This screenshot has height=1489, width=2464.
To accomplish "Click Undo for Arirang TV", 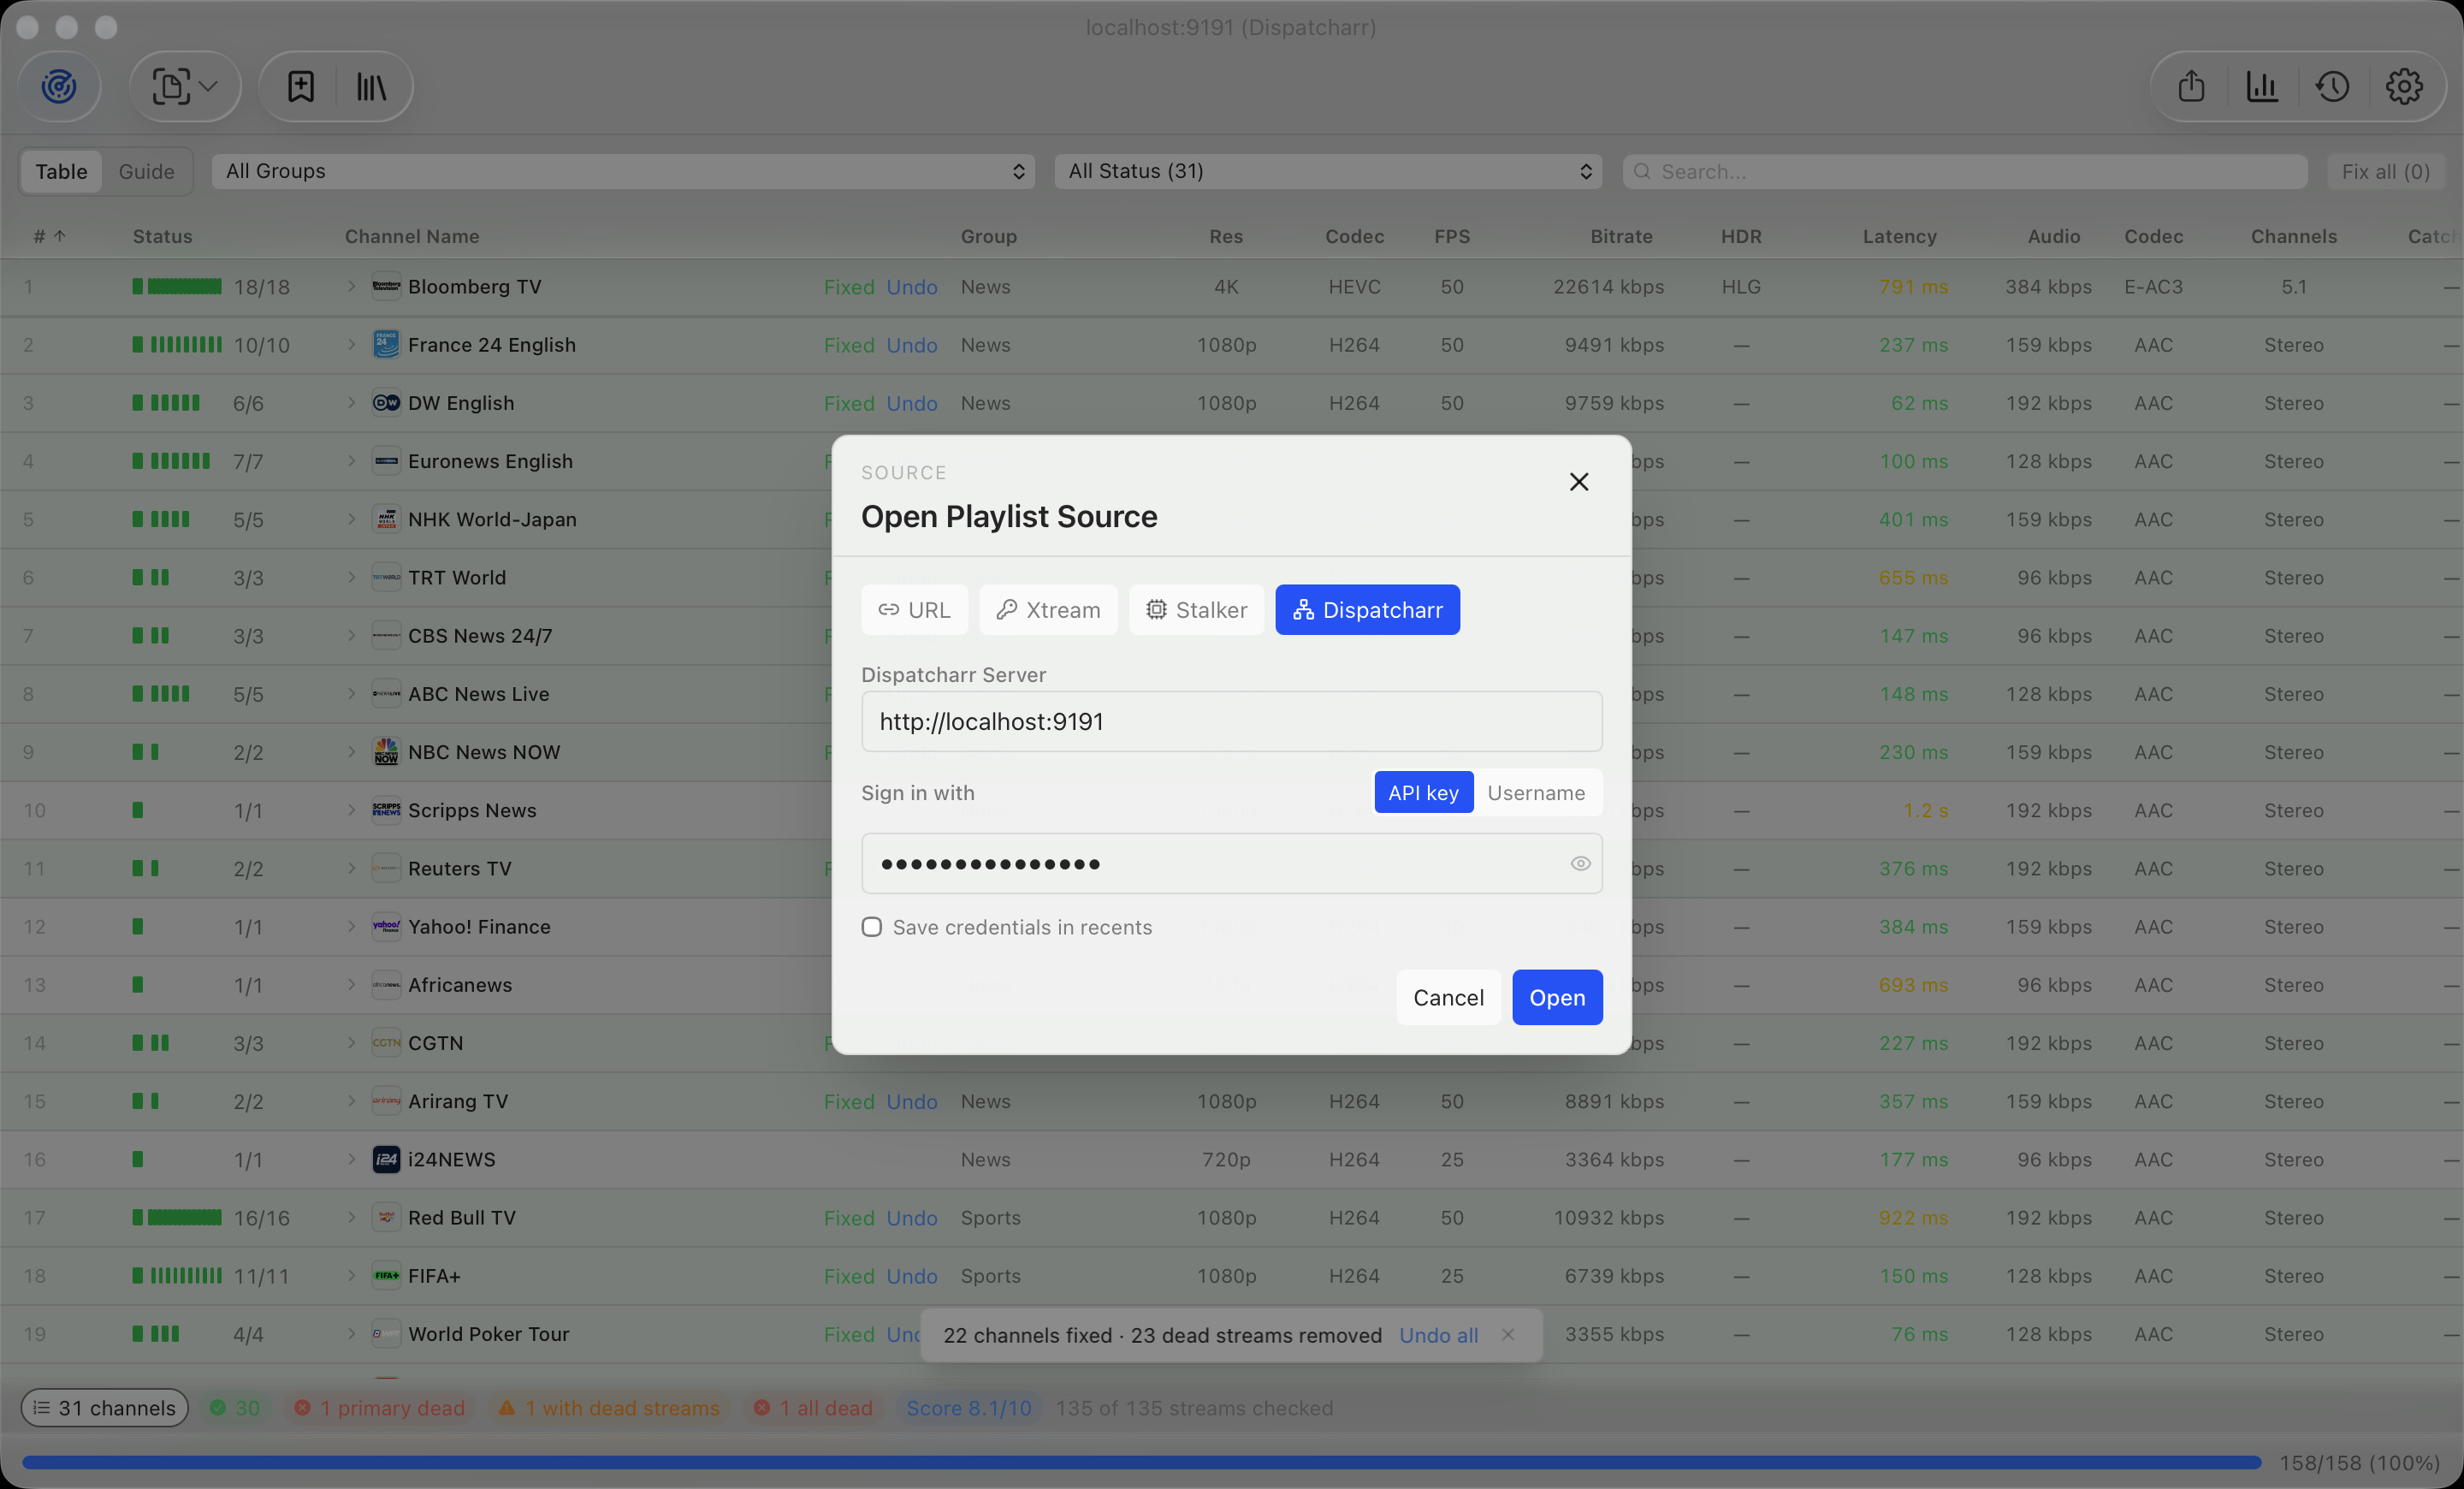I will tap(912, 1101).
